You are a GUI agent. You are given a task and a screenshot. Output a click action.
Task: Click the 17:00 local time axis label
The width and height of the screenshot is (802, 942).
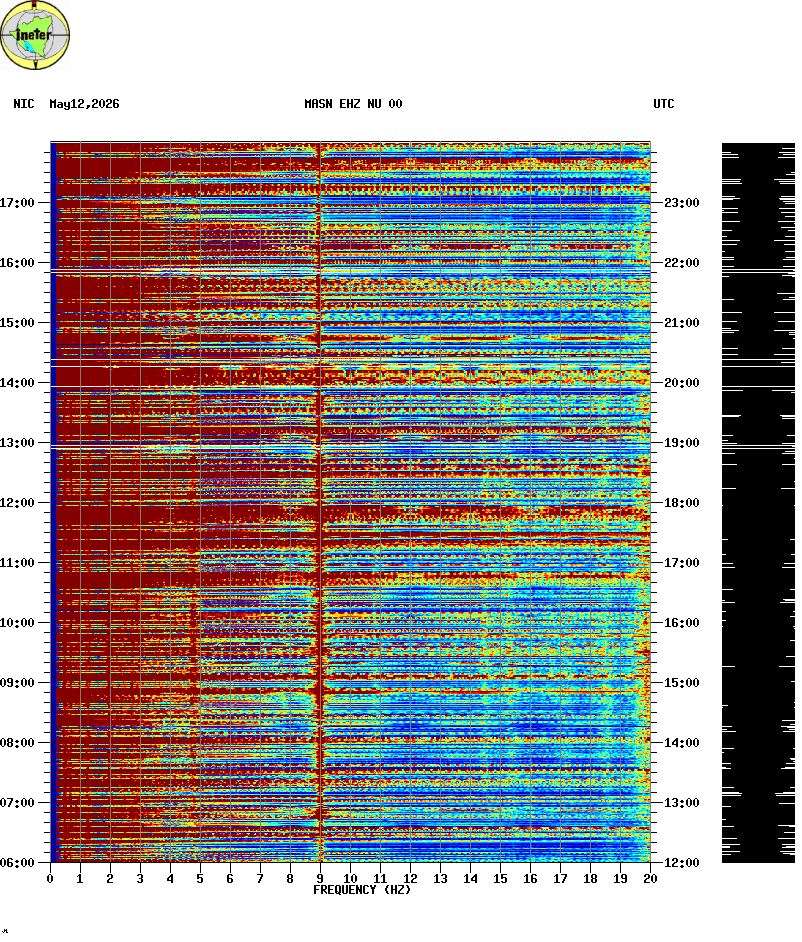point(17,203)
